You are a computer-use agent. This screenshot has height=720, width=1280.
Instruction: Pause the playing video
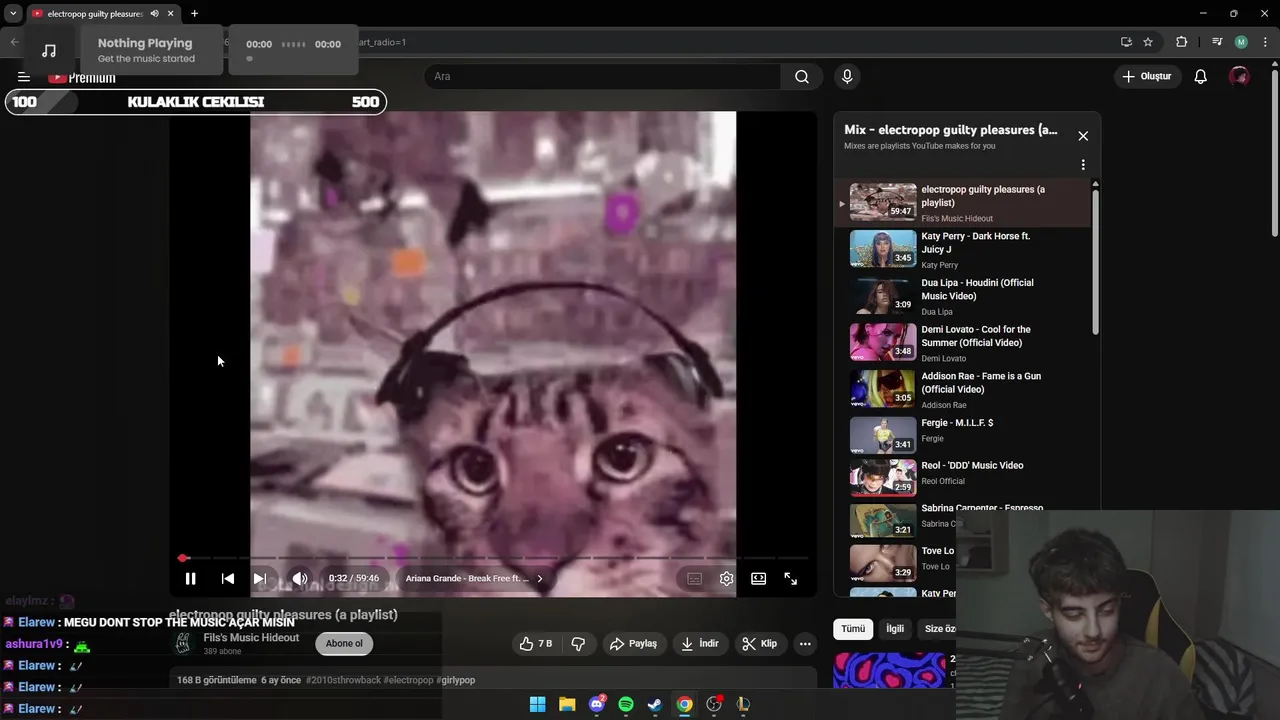point(190,578)
